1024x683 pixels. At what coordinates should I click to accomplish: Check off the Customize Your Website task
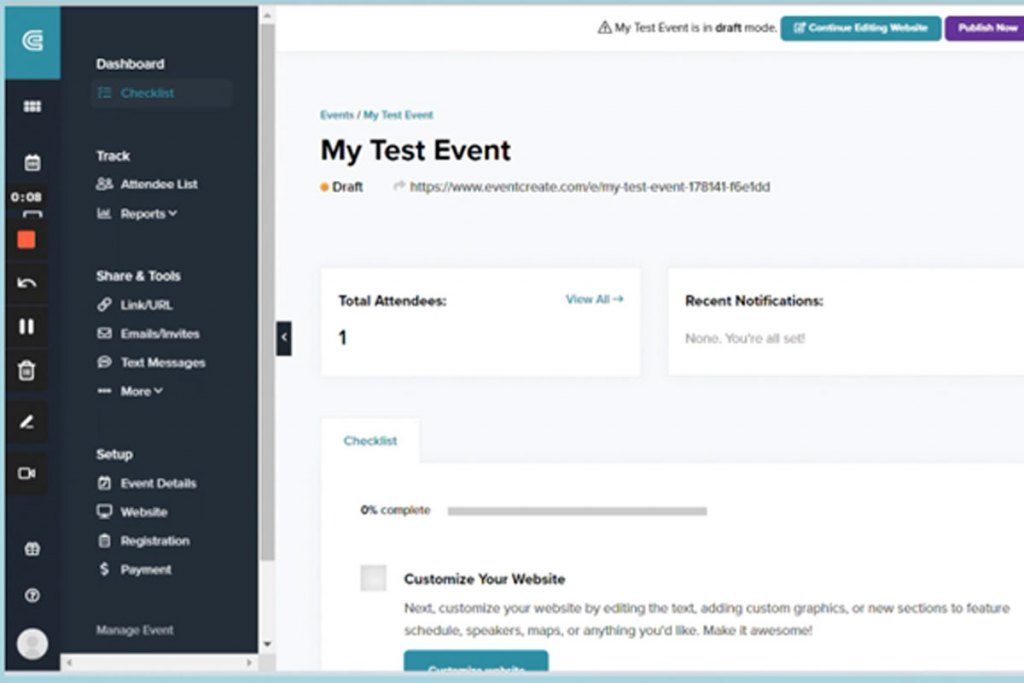point(372,578)
